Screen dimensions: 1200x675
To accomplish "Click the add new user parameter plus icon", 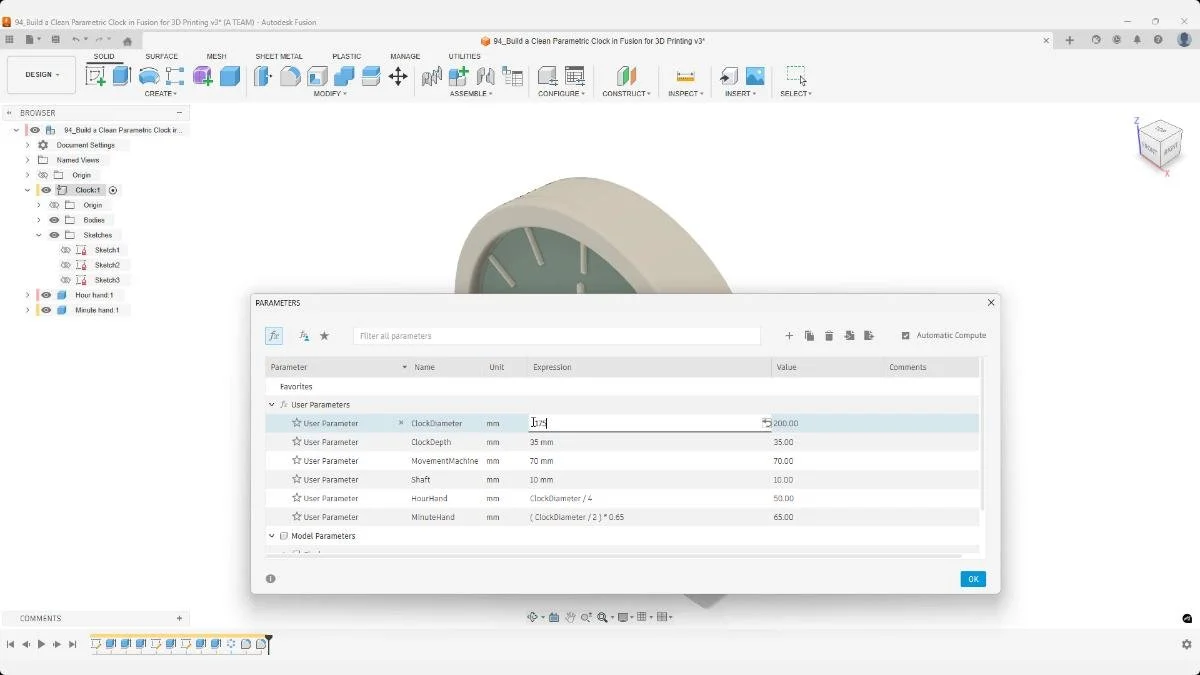I will pyautogui.click(x=789, y=336).
